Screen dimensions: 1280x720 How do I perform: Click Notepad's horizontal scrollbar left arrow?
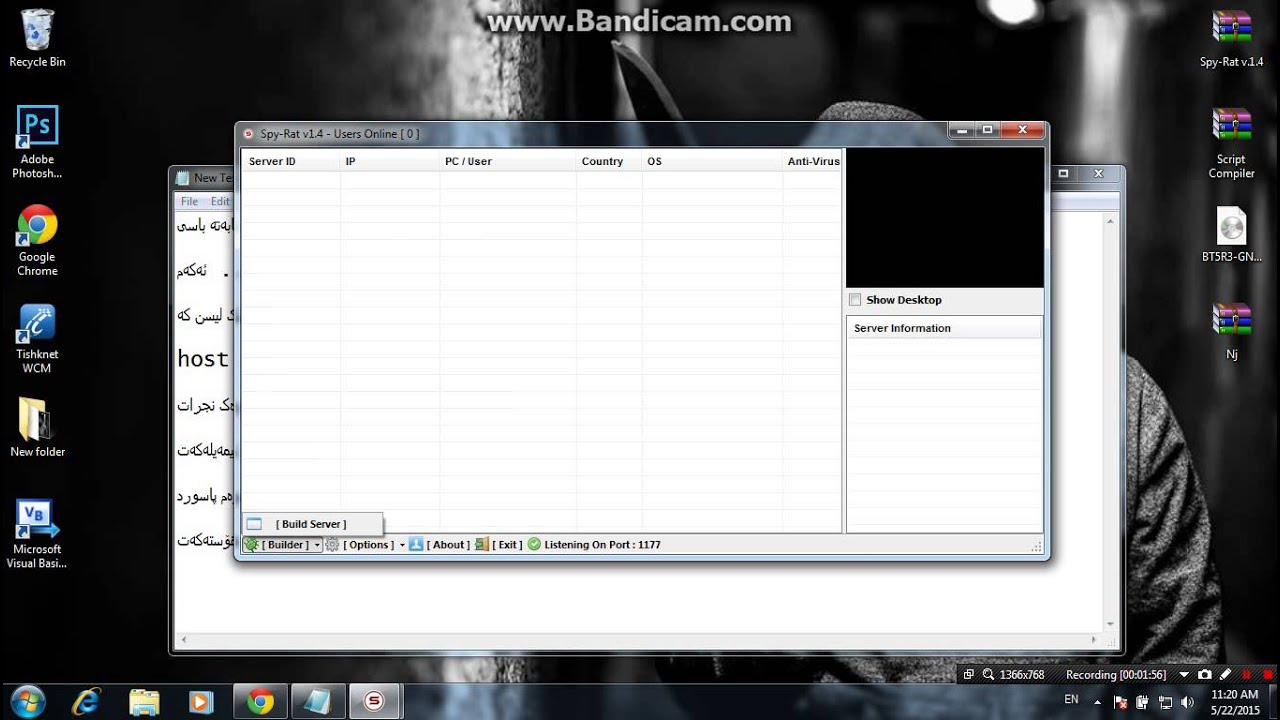pyautogui.click(x=183, y=639)
